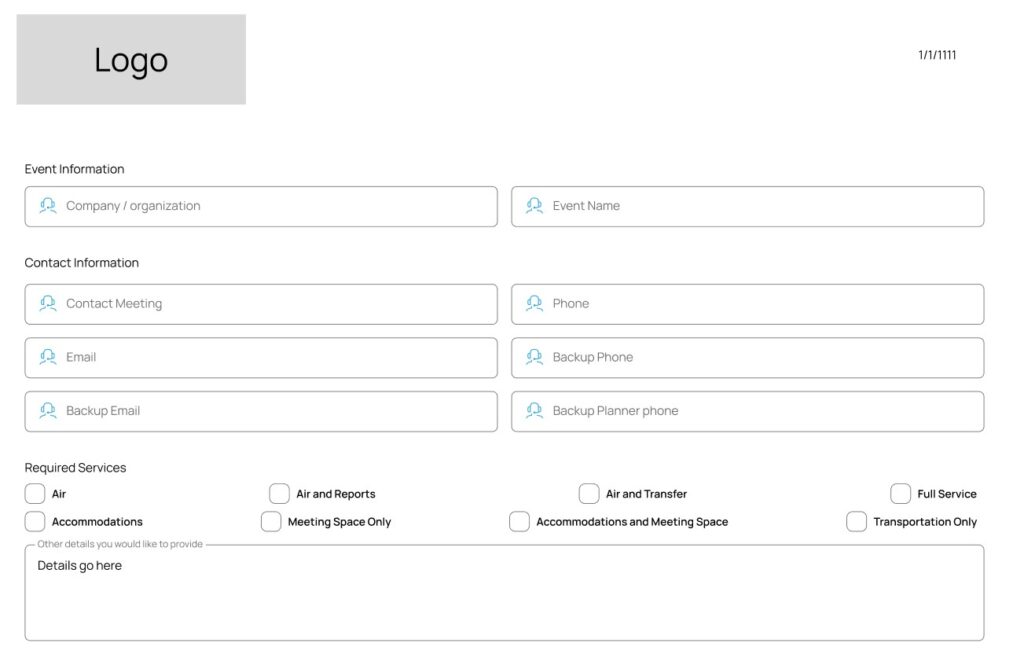The image size is (1024, 665).
Task: Select the Full Service checkbox
Action: coord(900,494)
